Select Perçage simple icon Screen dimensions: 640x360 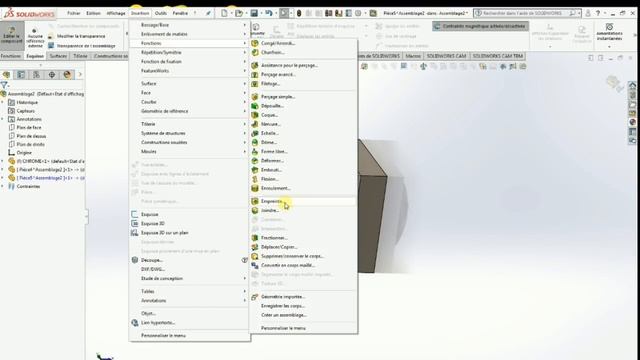tap(255, 97)
